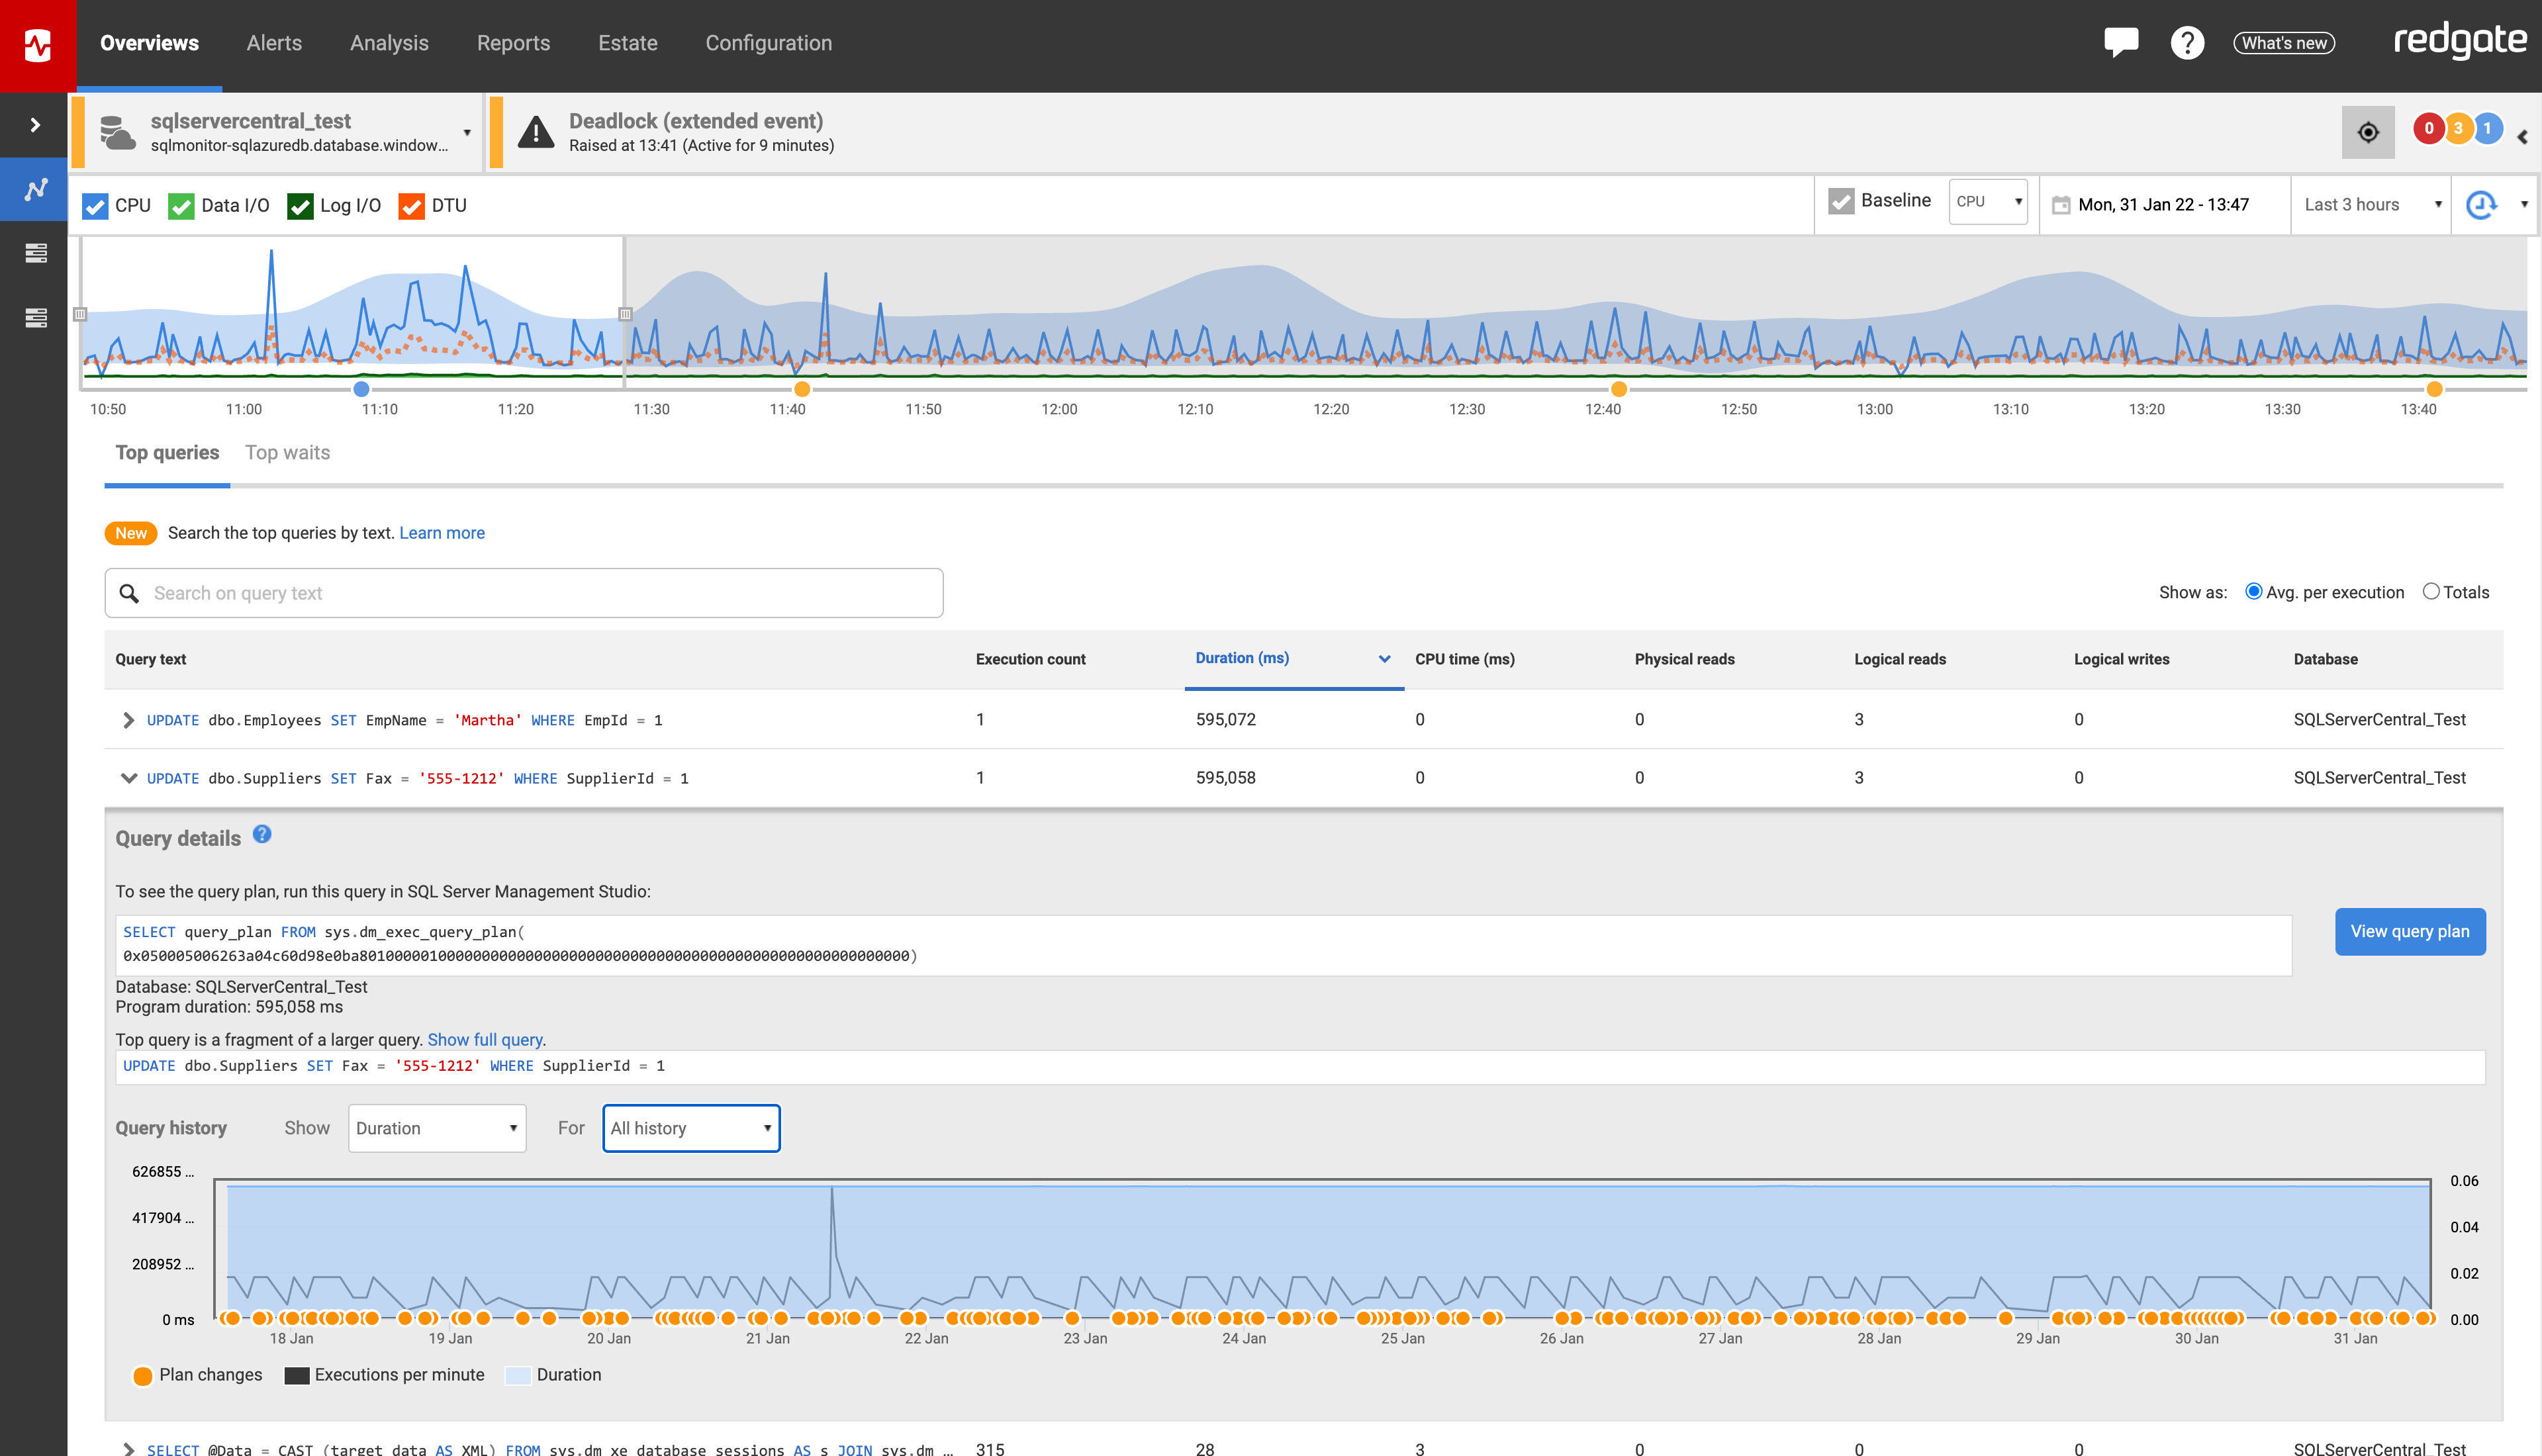This screenshot has width=2542, height=1456.
Task: Expand the UPDATE dbo.Employees query row
Action: tap(128, 720)
